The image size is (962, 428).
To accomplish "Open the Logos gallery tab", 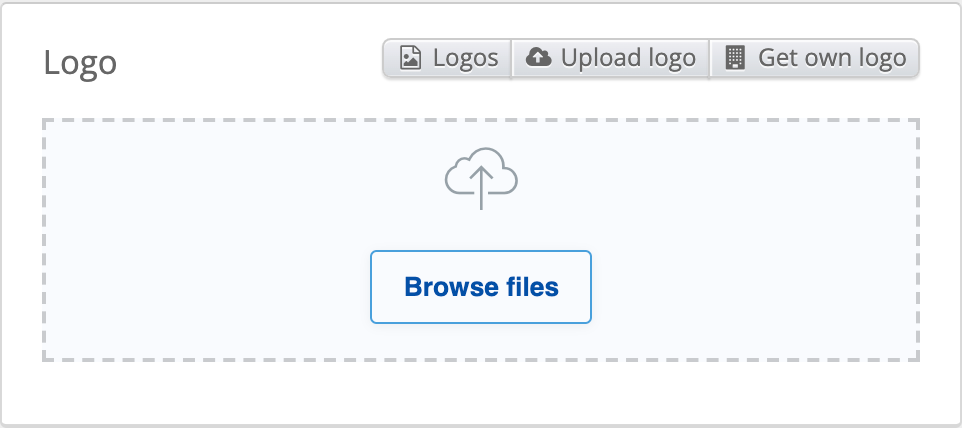I will click(x=448, y=58).
